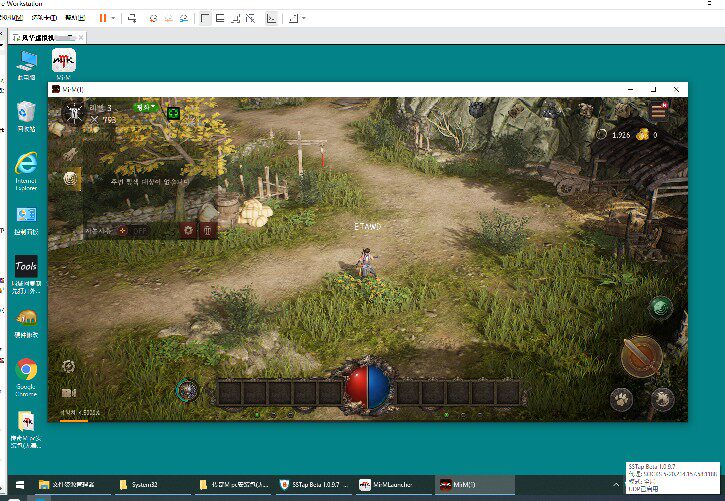
Task: Click the arrow-shaped side tab icon
Action: (70, 153)
